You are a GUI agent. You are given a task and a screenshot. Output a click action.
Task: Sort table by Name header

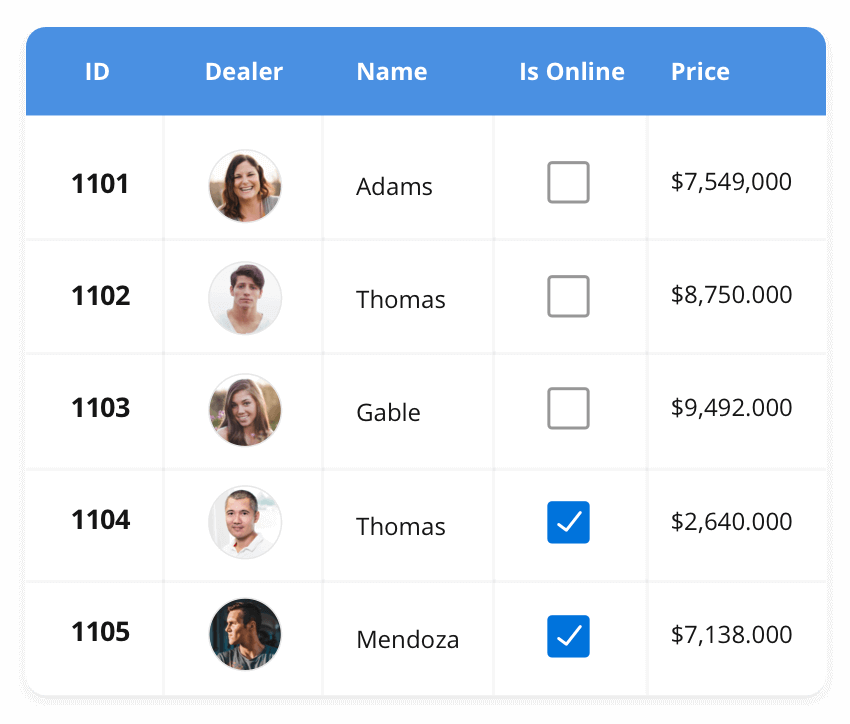[392, 72]
